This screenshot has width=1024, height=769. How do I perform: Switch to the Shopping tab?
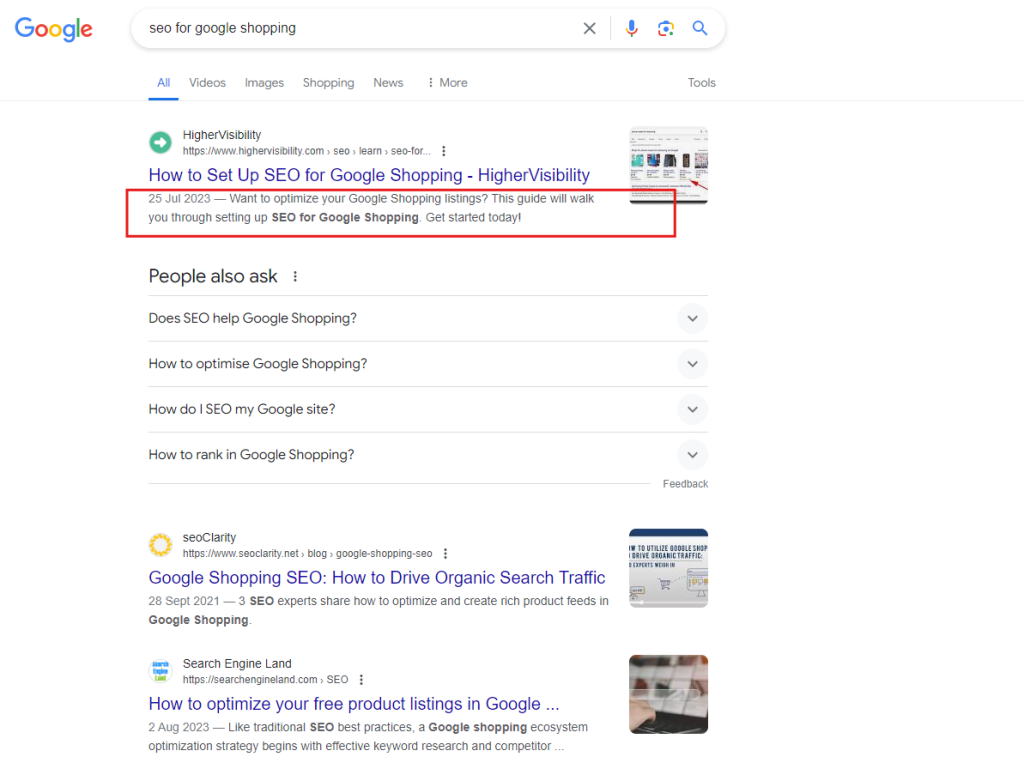click(328, 83)
